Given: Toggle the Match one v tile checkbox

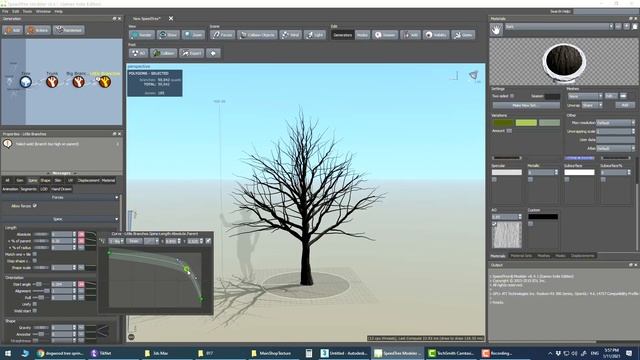Looking at the screenshot, I should click(x=35, y=254).
